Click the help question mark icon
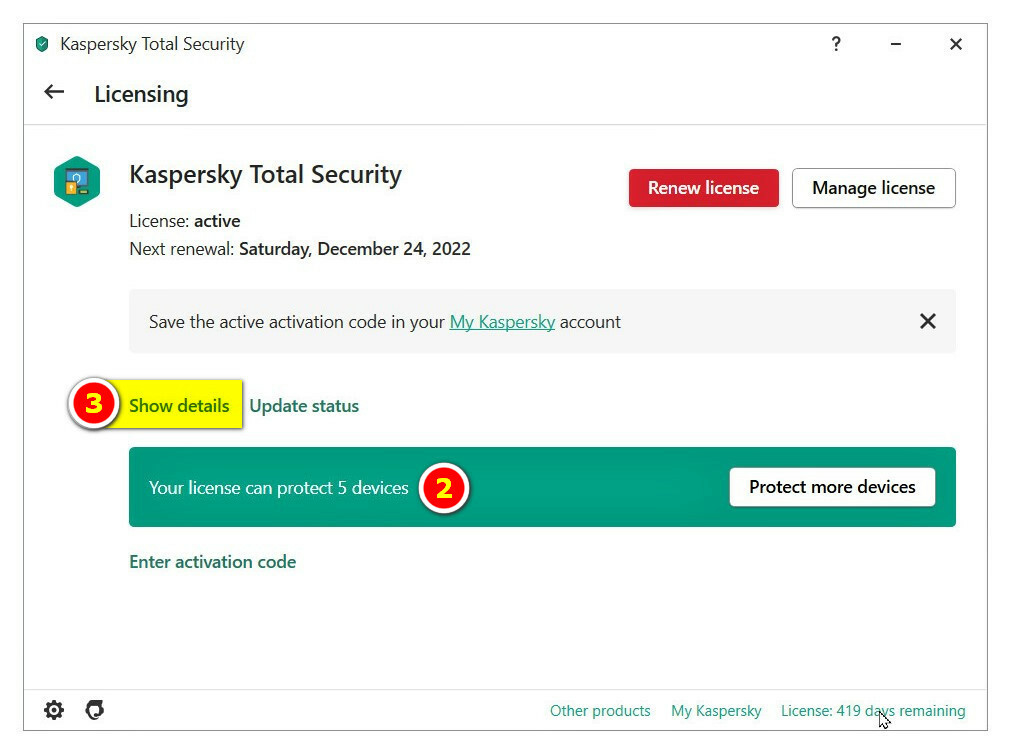The width and height of the screenshot is (1009, 745). coord(835,44)
